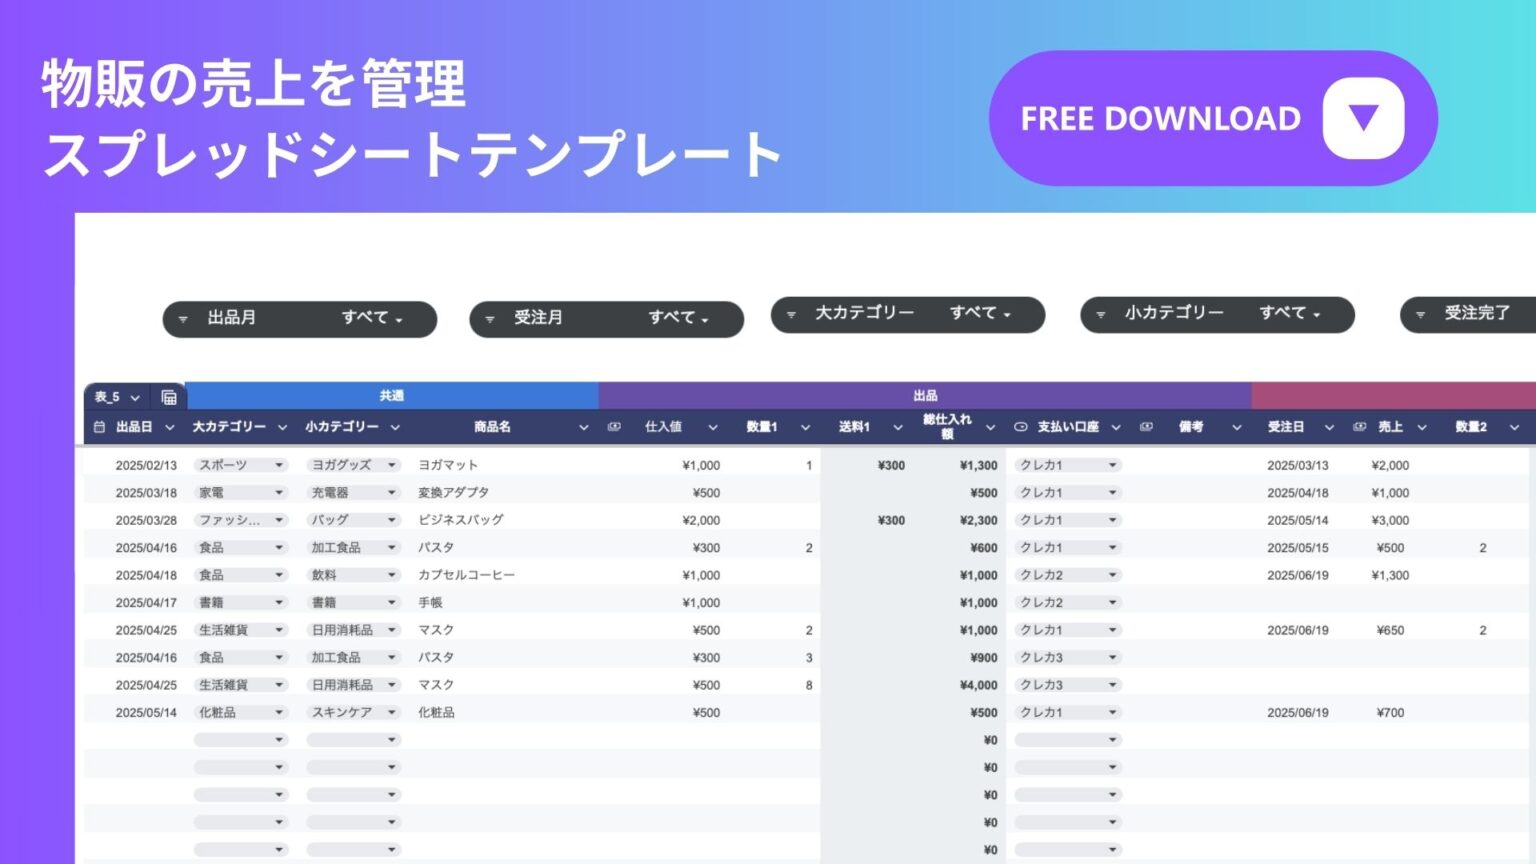Screen dimensions: 1536x864
Task: Open the クレカ1 dropdown in the first row
Action: pos(1066,464)
